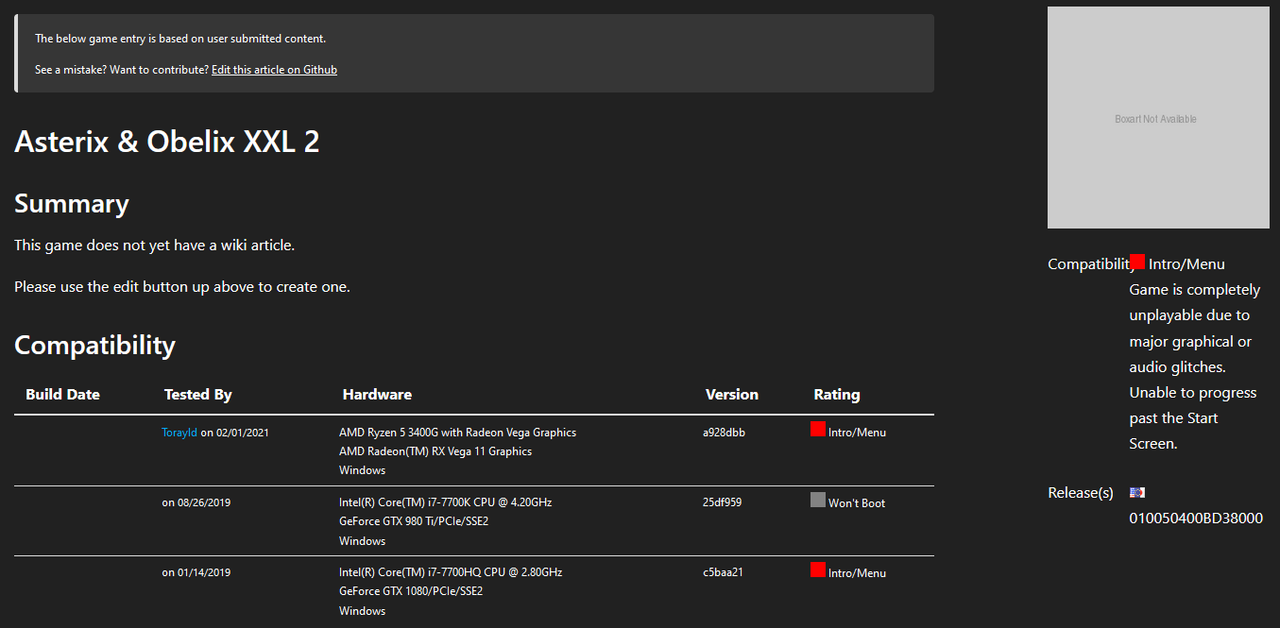Click the 'Please use the edit button' text
This screenshot has height=628, width=1280.
(182, 287)
